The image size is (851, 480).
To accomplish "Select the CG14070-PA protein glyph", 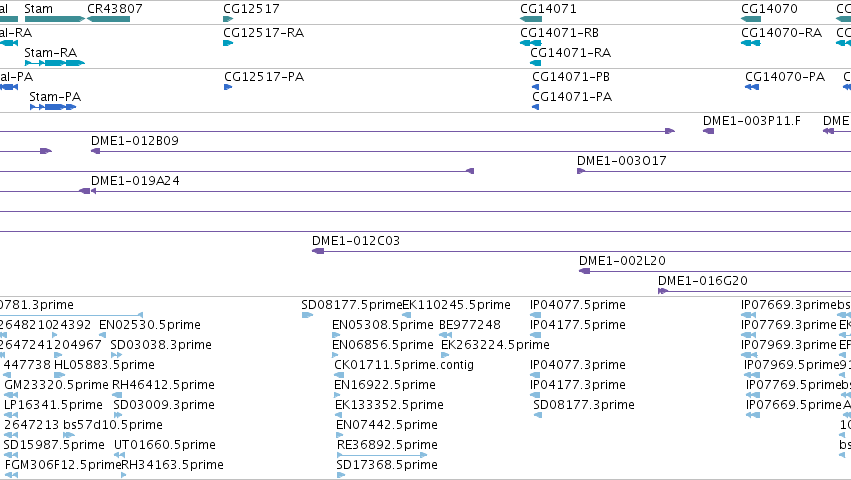I will tap(752, 87).
